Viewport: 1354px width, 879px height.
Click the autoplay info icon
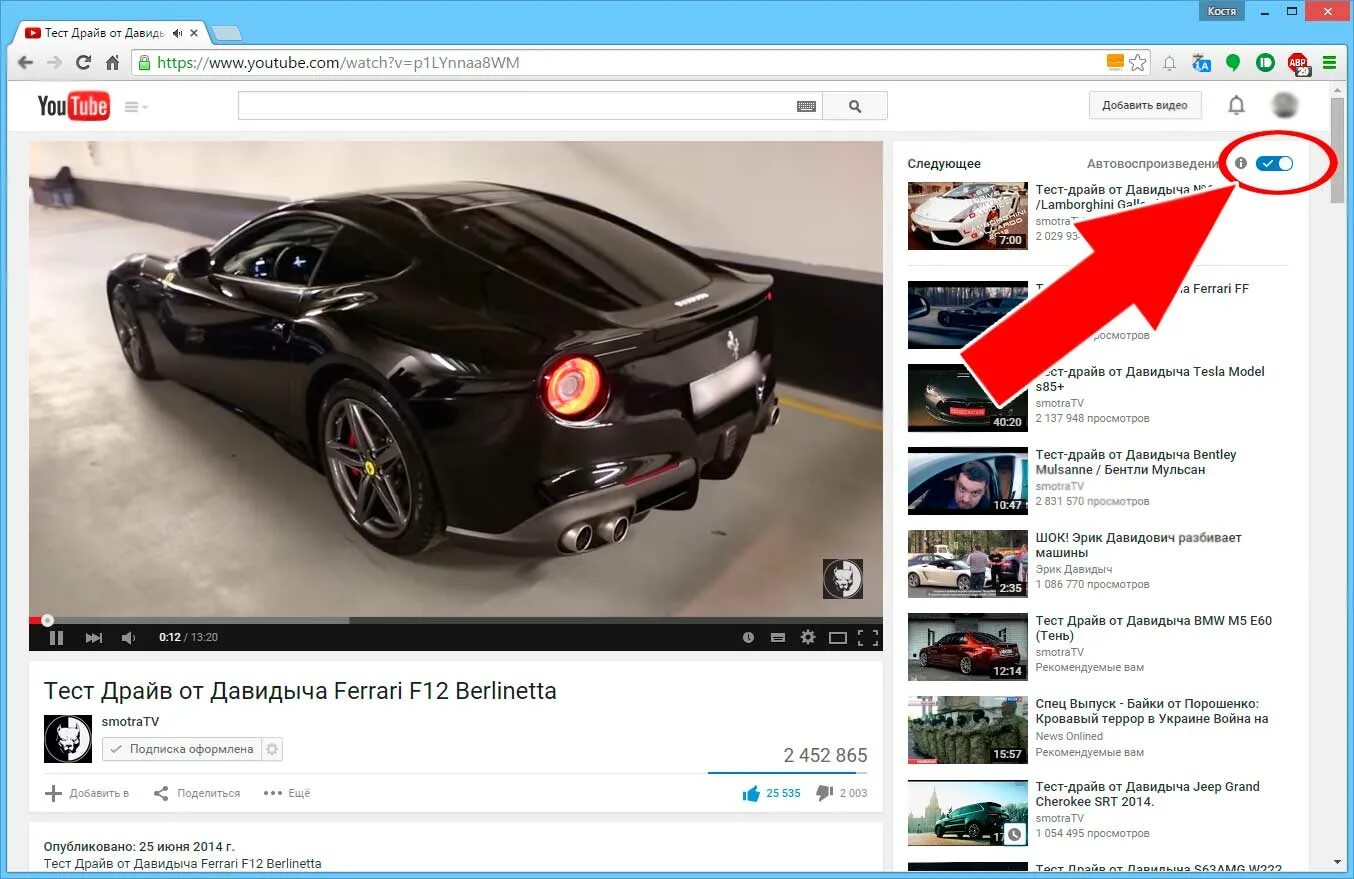pyautogui.click(x=1241, y=163)
